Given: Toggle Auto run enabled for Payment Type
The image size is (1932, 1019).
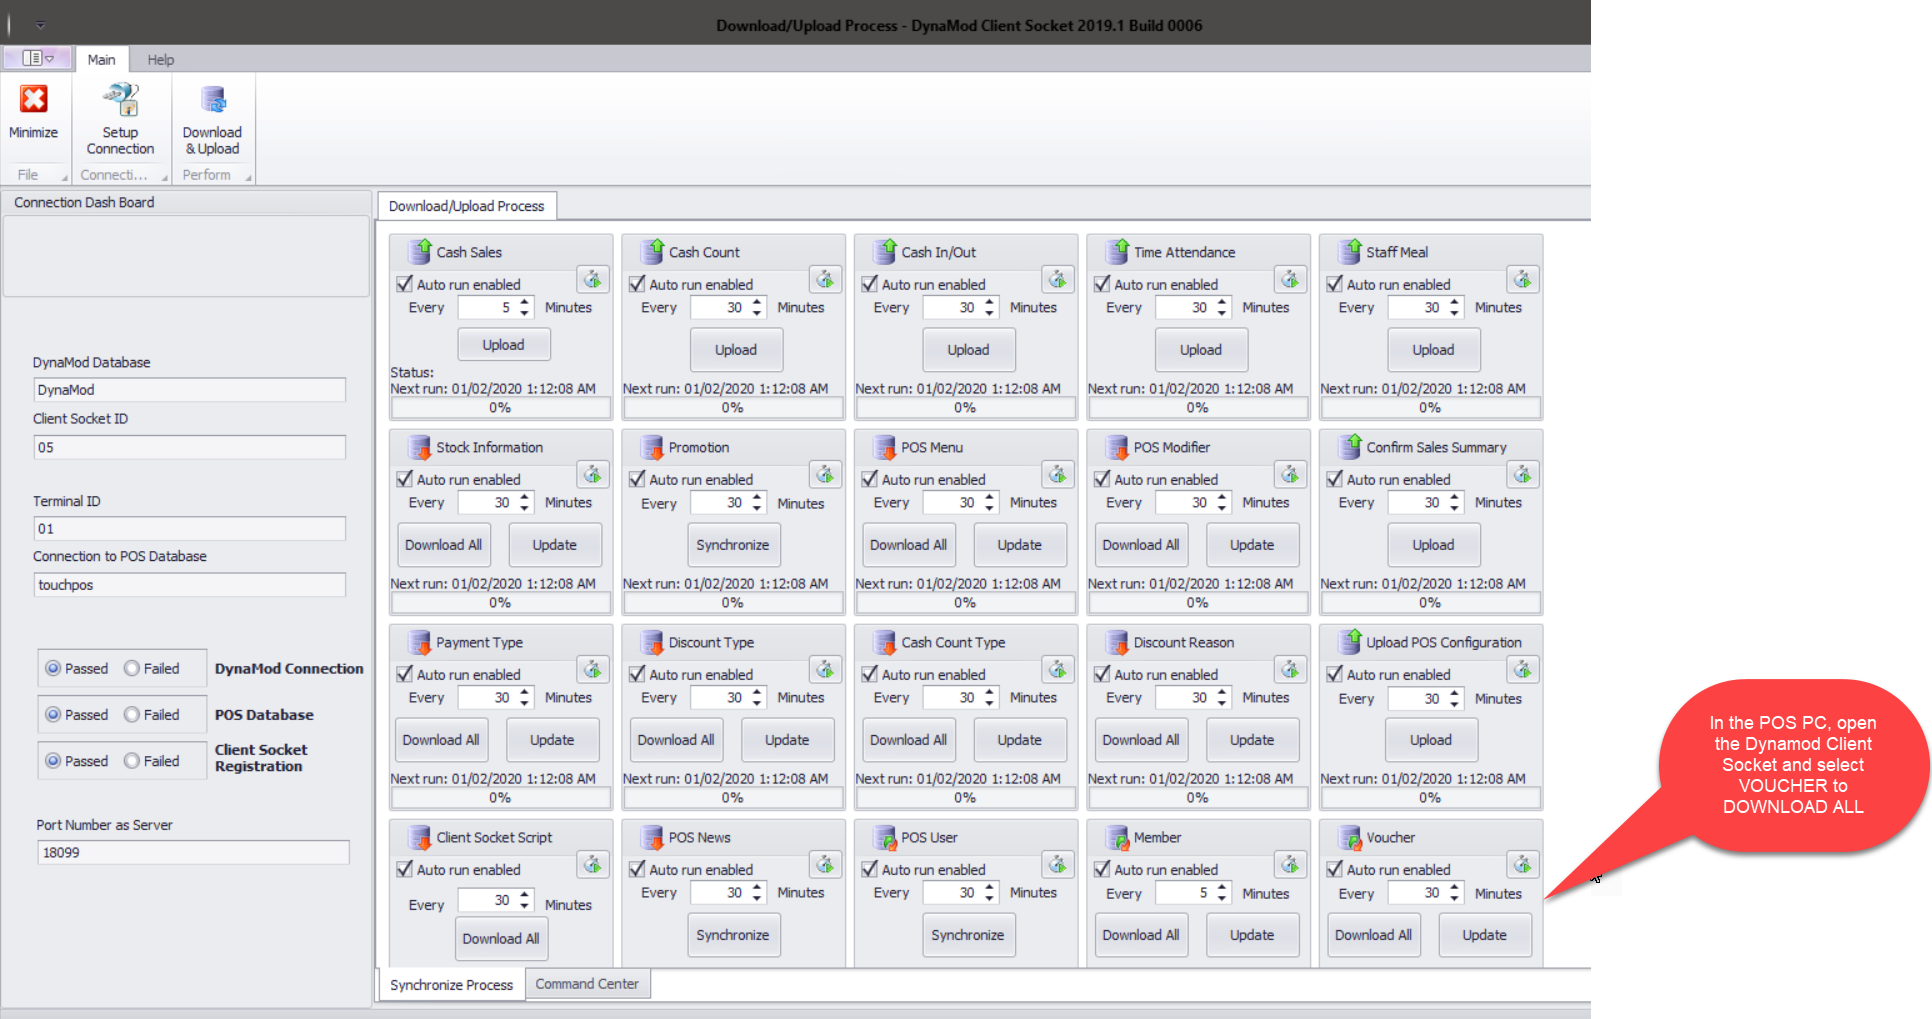Looking at the screenshot, I should coord(405,674).
